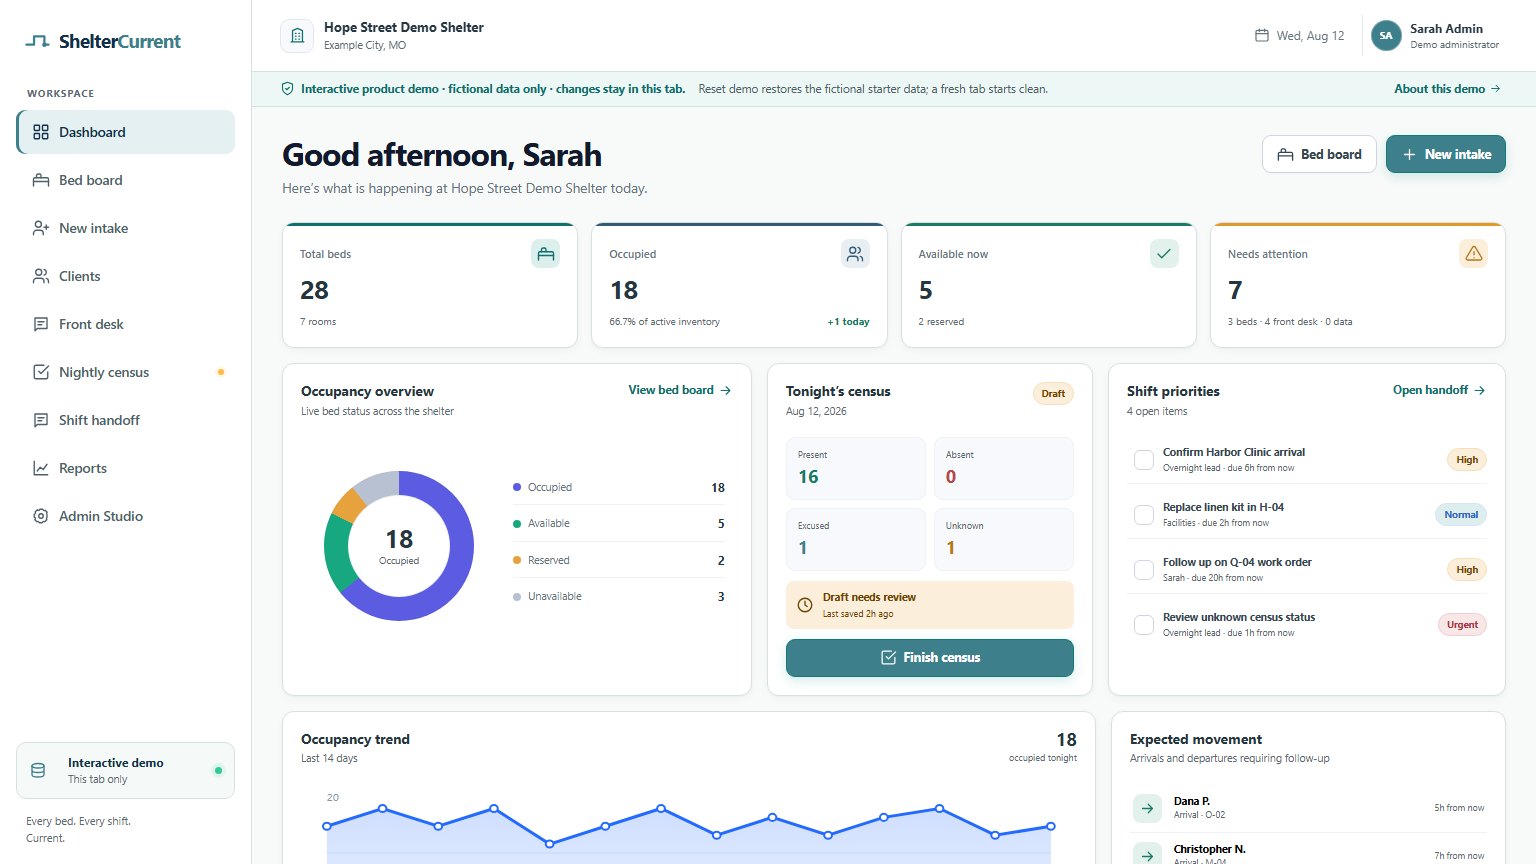Click the Normal priority badge
The width and height of the screenshot is (1536, 864).
click(1461, 515)
